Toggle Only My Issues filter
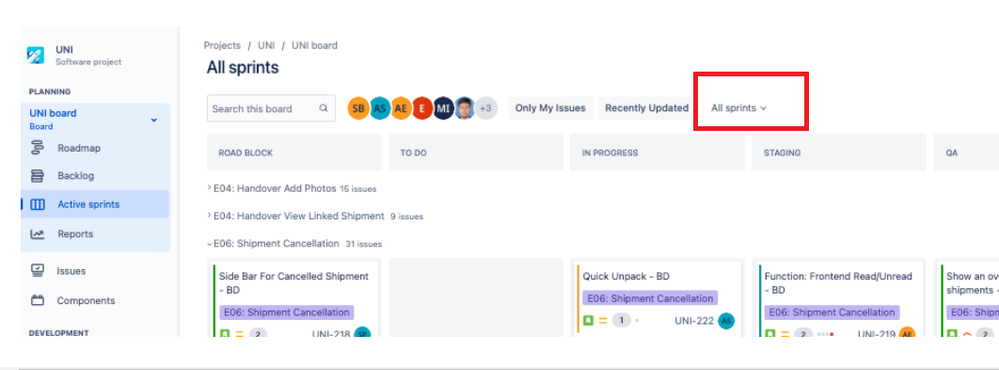The image size is (999, 370). (550, 108)
